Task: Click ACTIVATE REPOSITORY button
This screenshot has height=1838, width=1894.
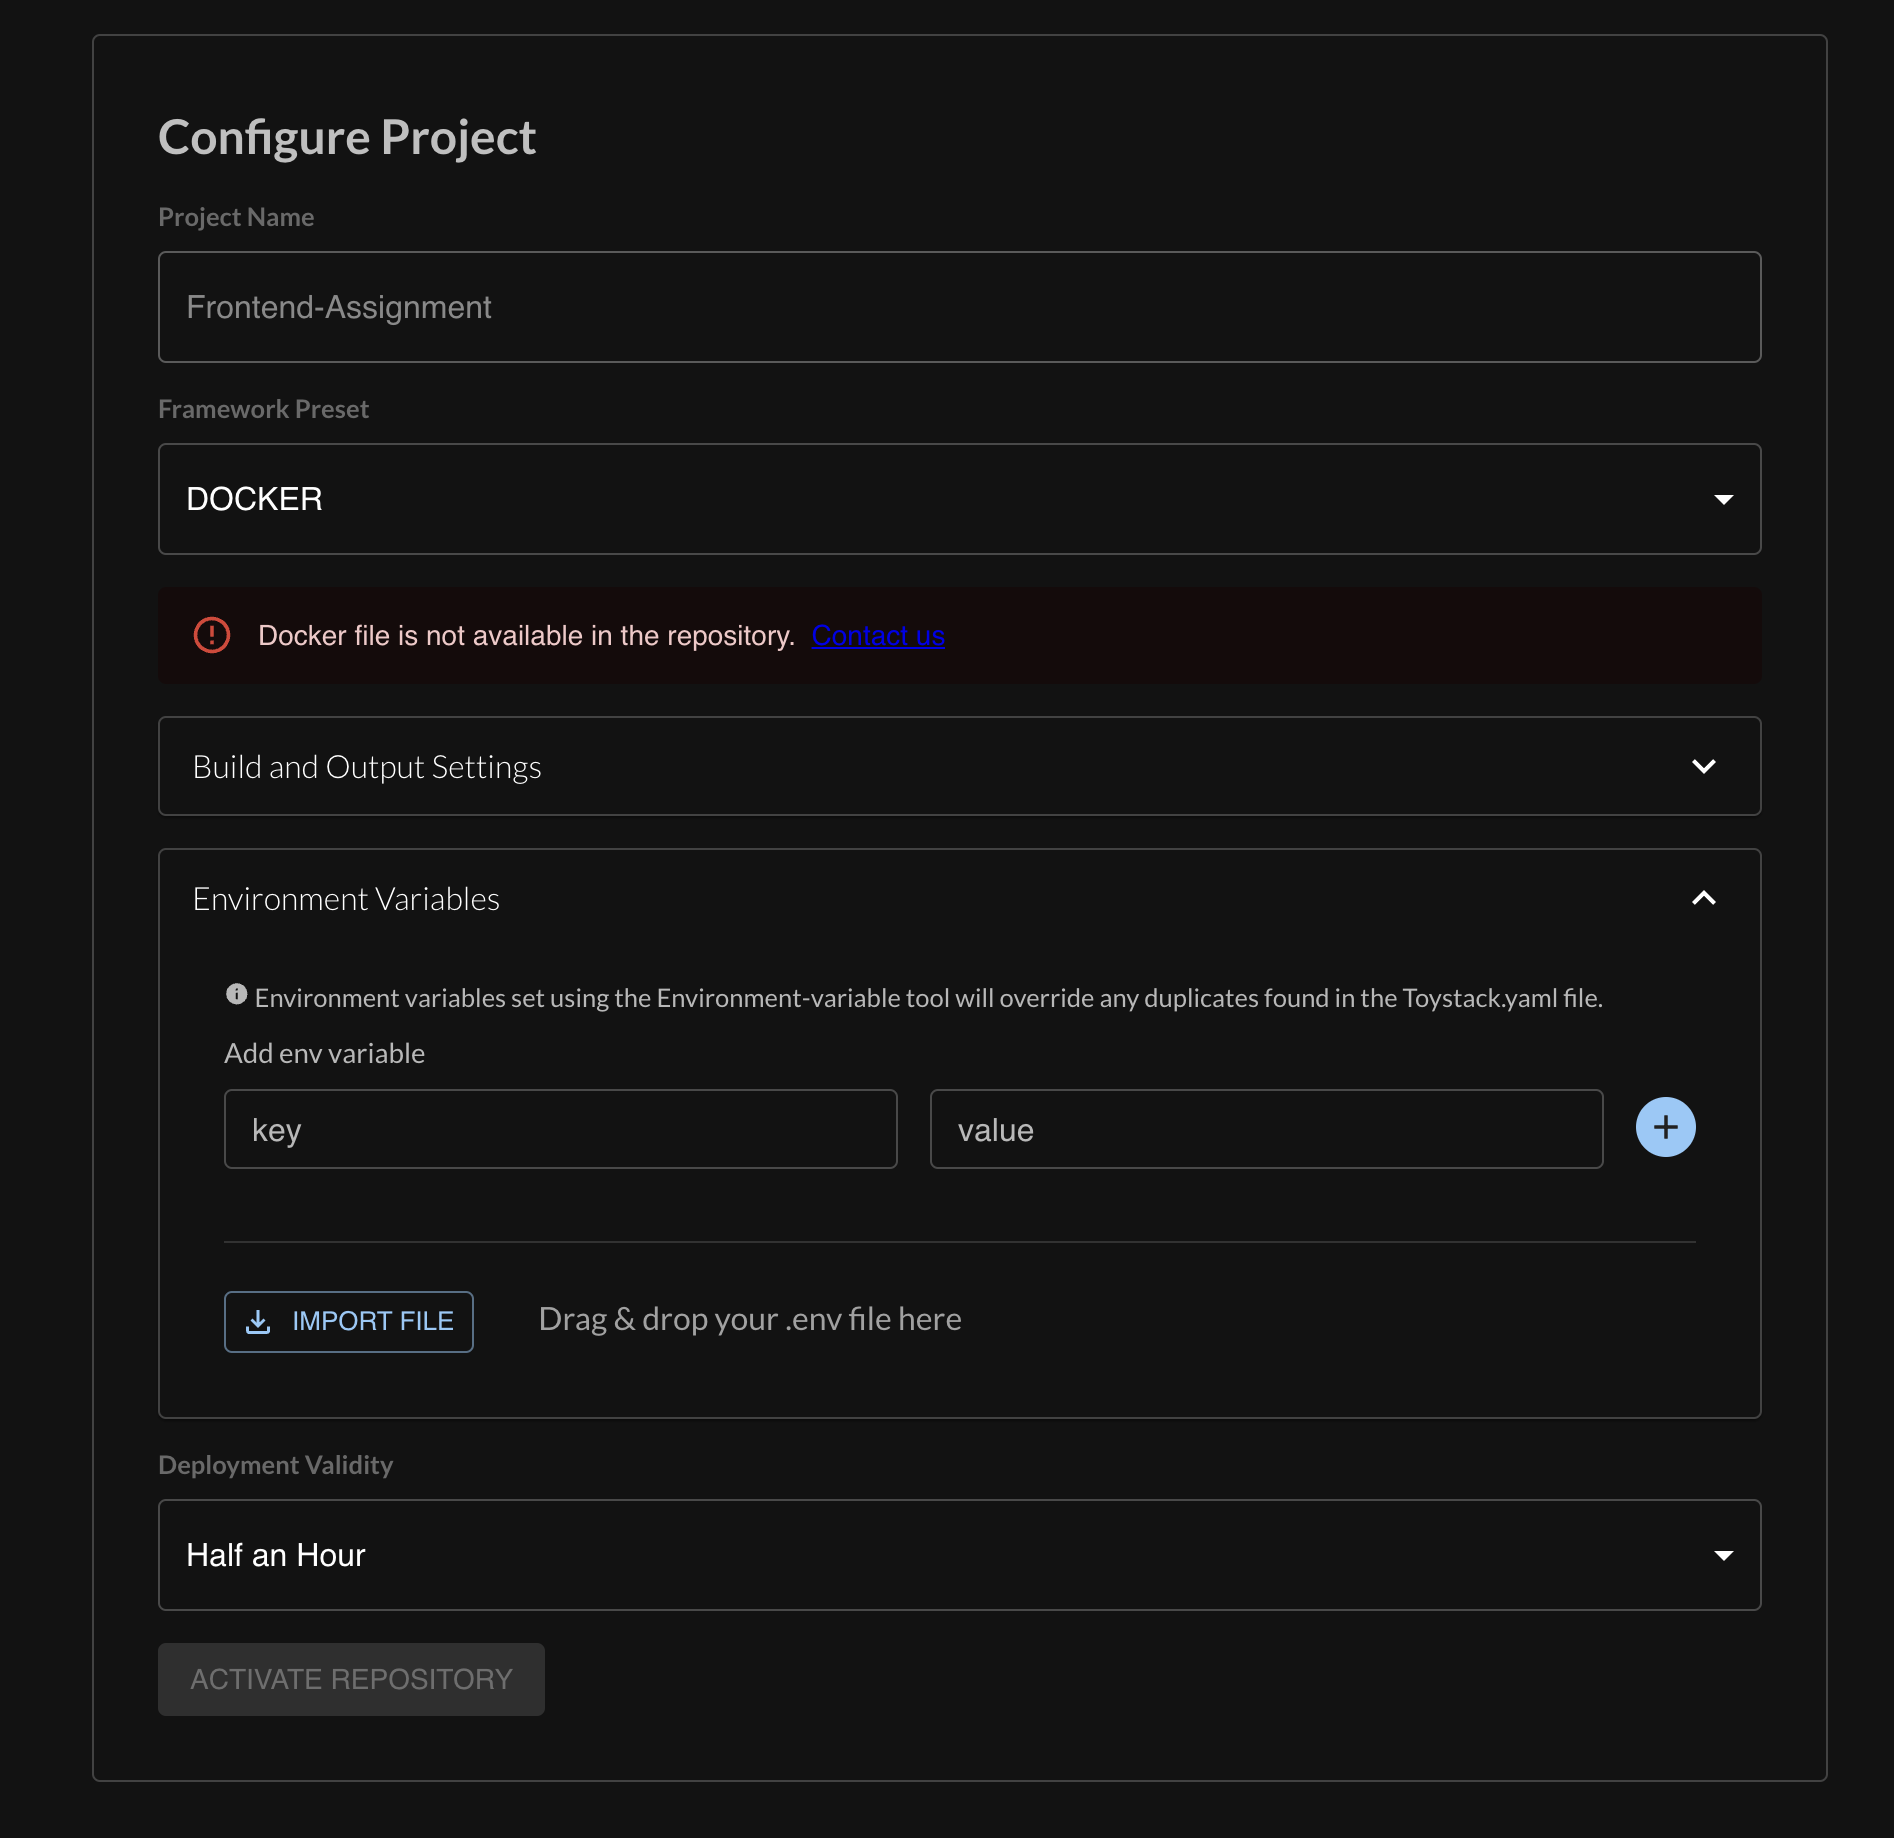Action: pyautogui.click(x=351, y=1679)
